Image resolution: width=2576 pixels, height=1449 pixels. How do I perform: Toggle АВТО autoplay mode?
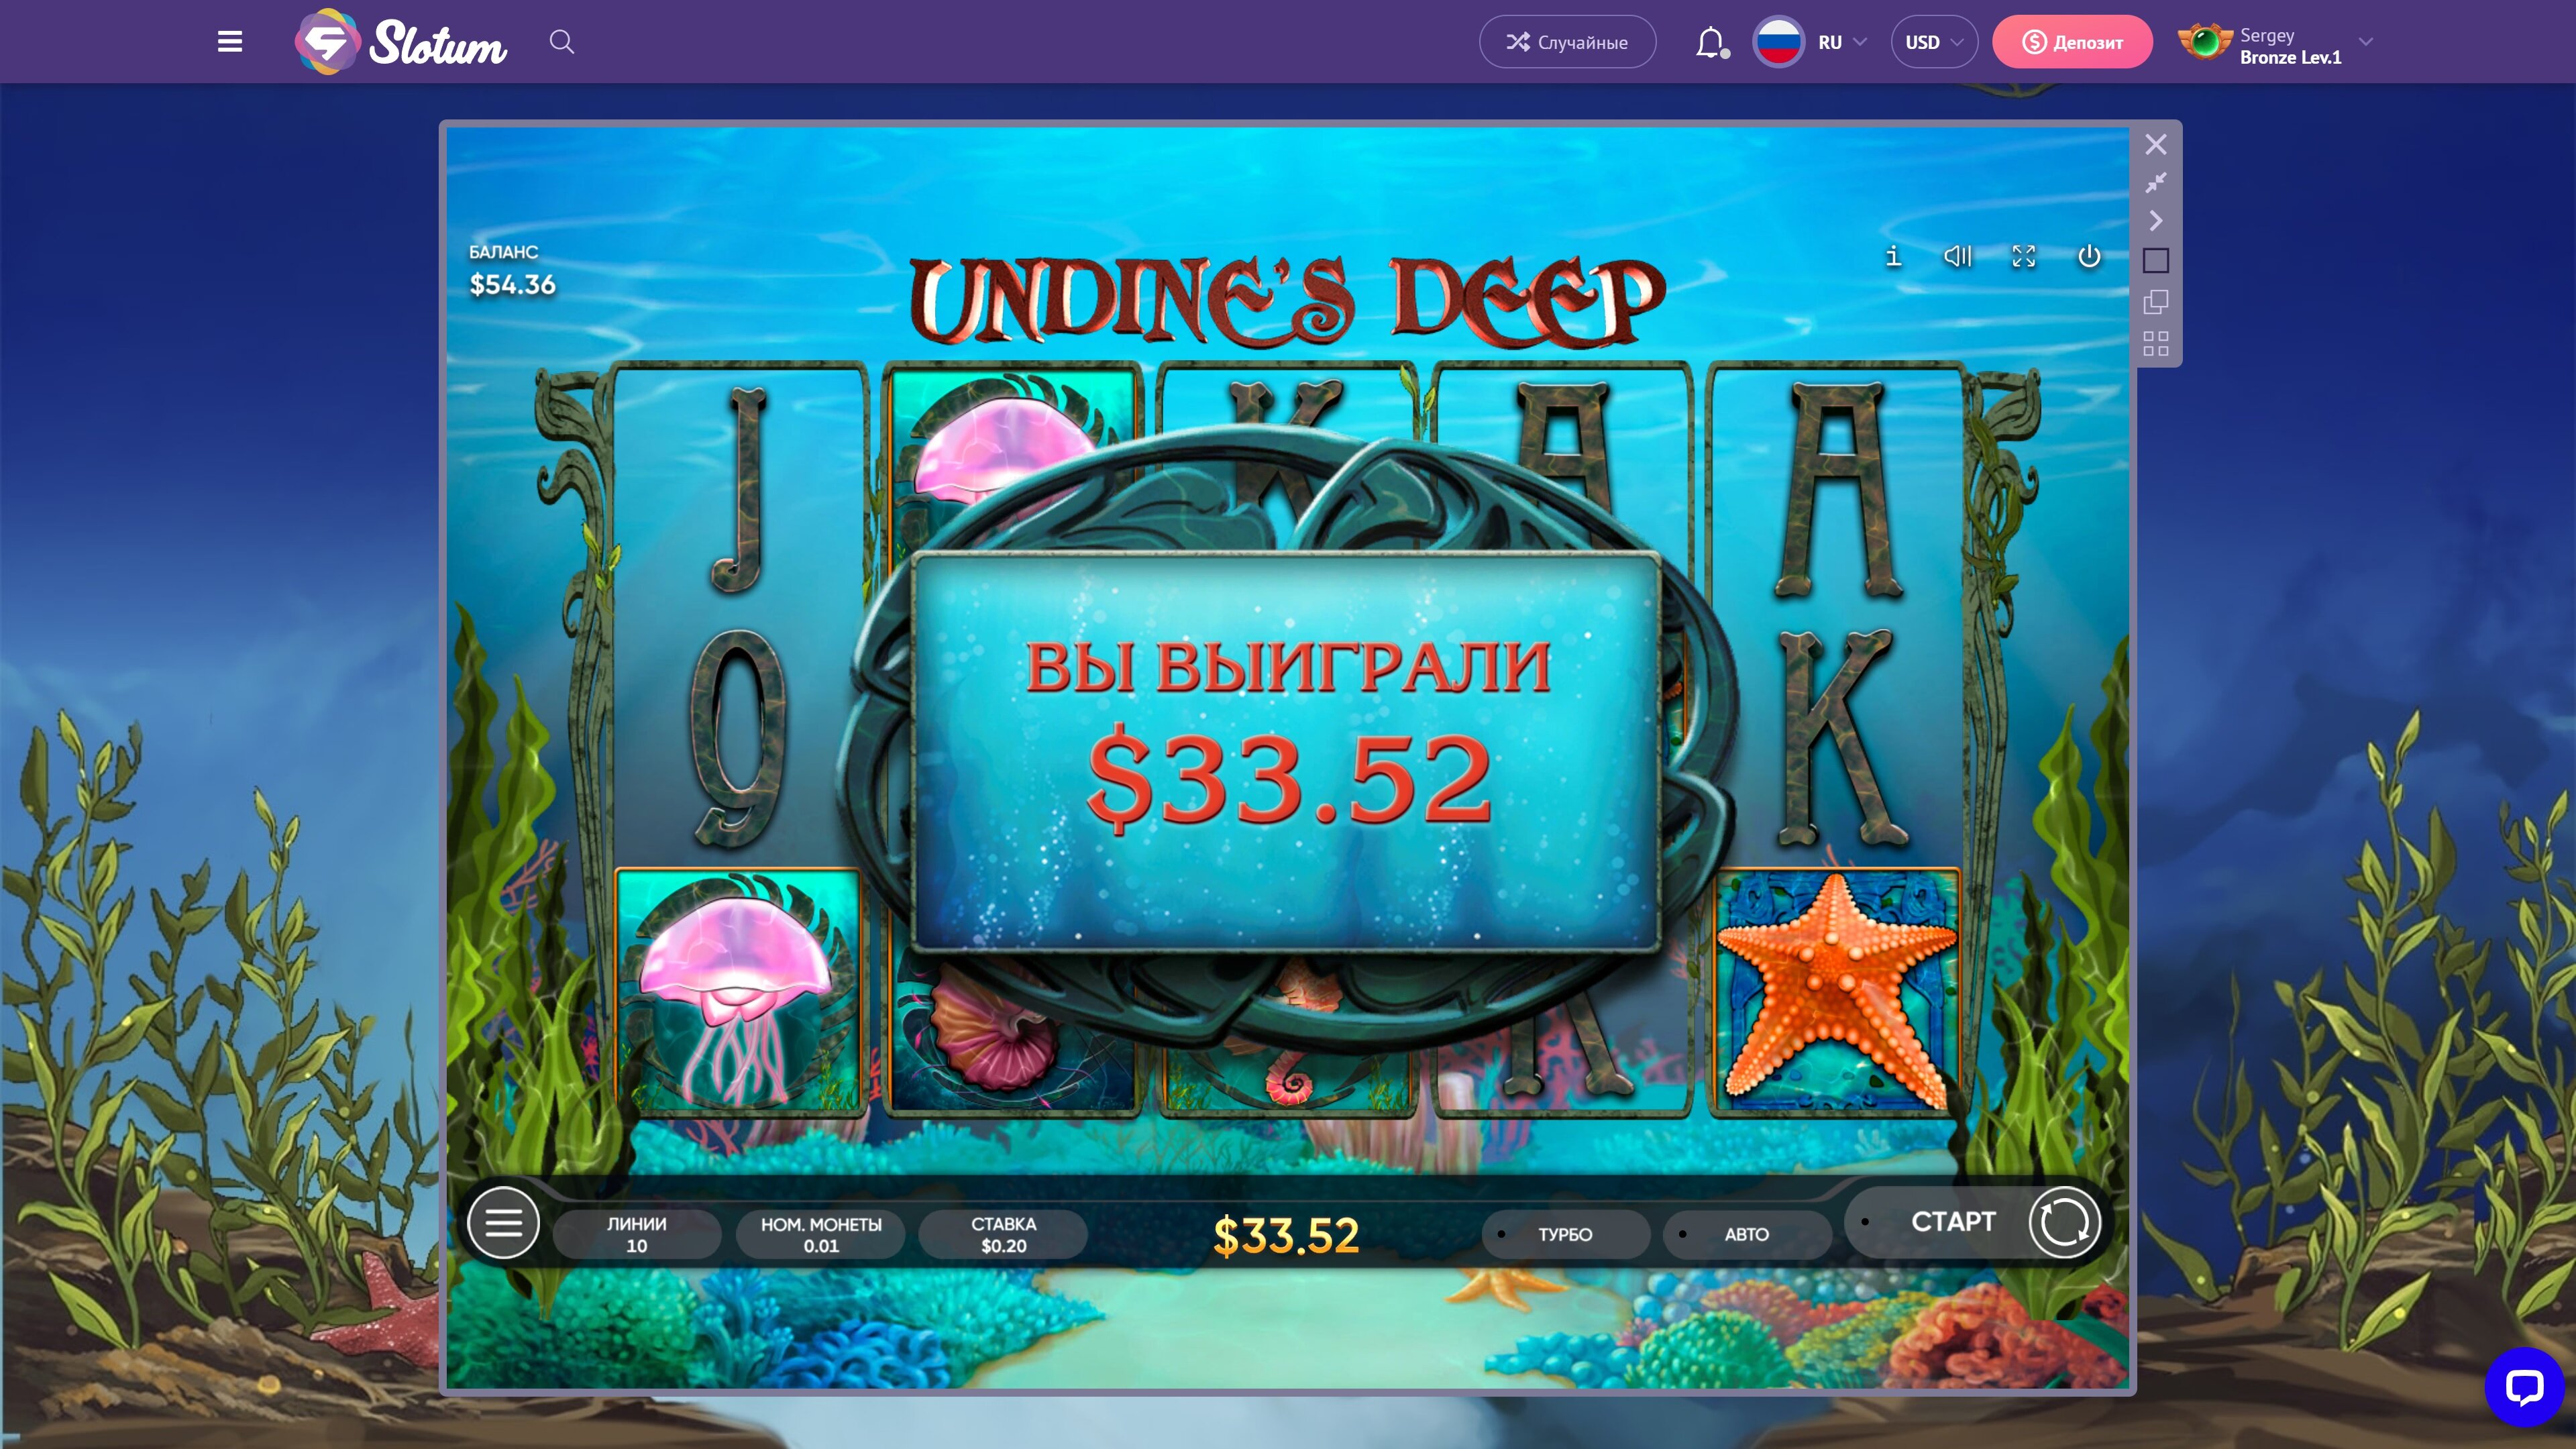coord(1746,1234)
